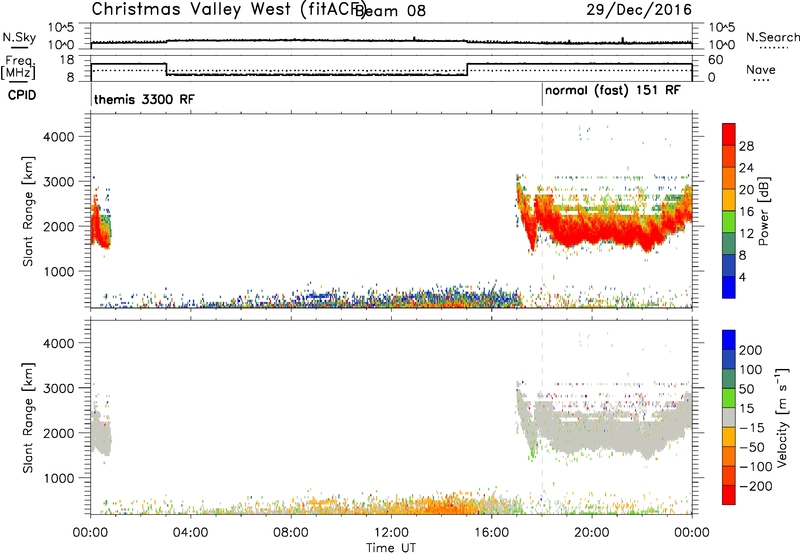
Task: Click the 'N.Sky' legend label
Action: 19,37
